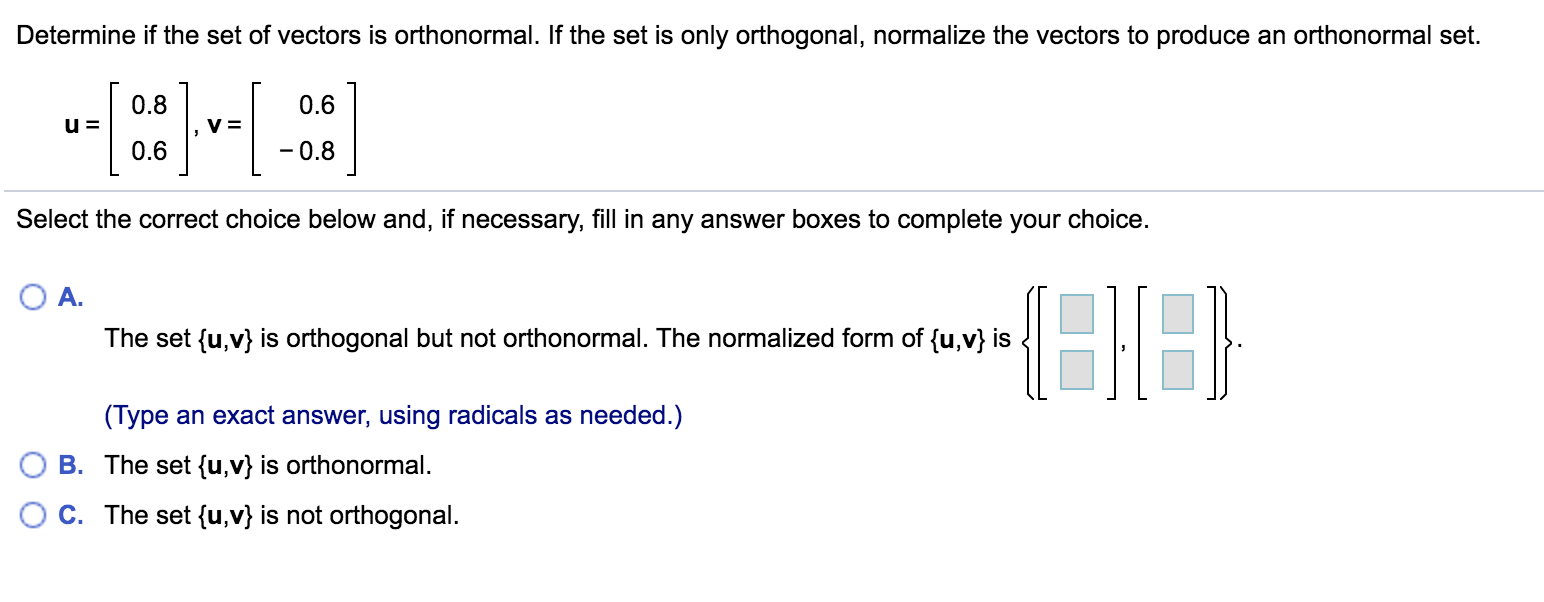Select answer choice A radio button
The height and width of the screenshot is (602, 1544).
click(x=33, y=295)
